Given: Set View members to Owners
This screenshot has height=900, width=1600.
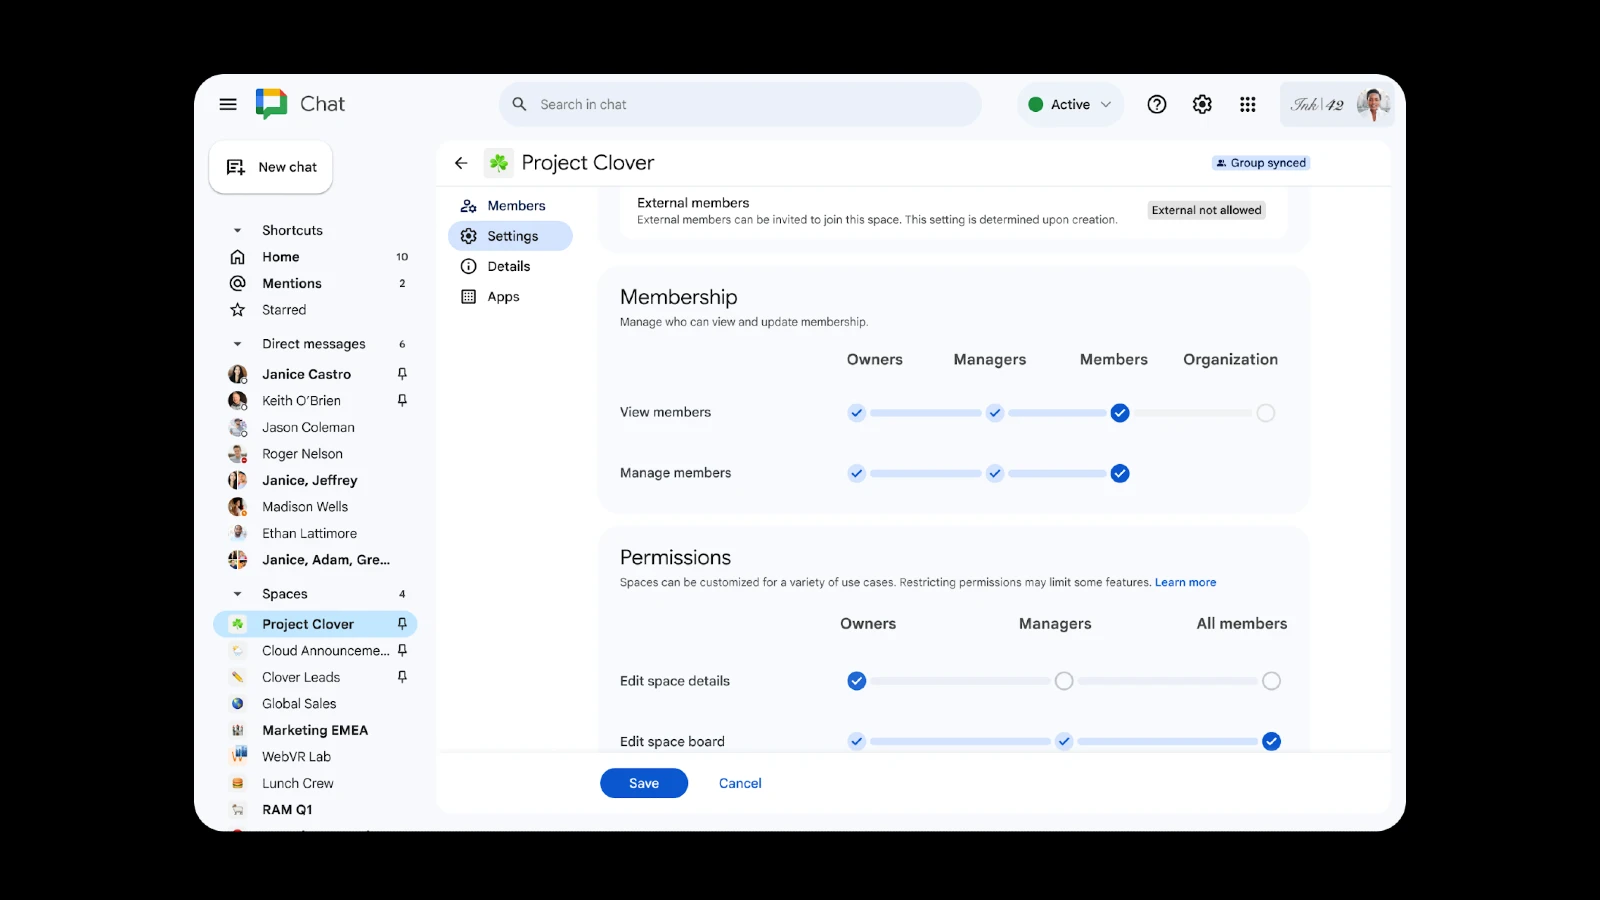Looking at the screenshot, I should pyautogui.click(x=857, y=413).
